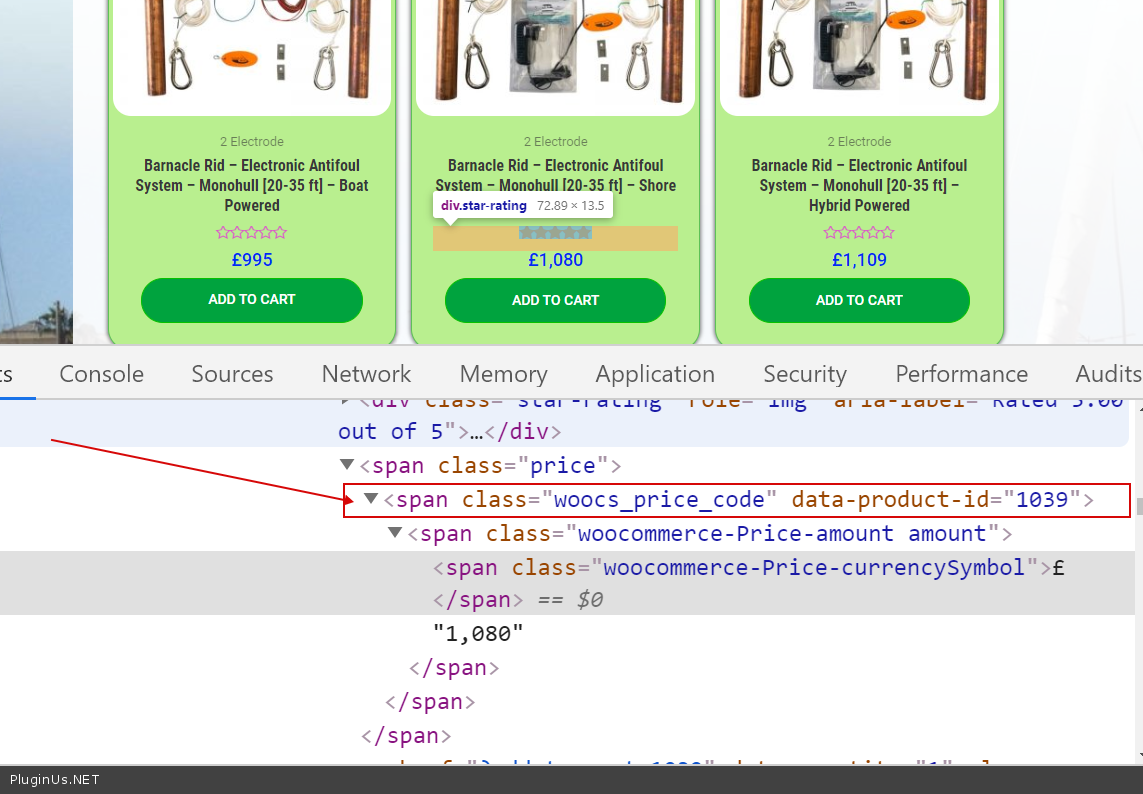Click "2 Electrode" category above Boat Powered product
Screen dimensions: 1143x794
(252, 142)
